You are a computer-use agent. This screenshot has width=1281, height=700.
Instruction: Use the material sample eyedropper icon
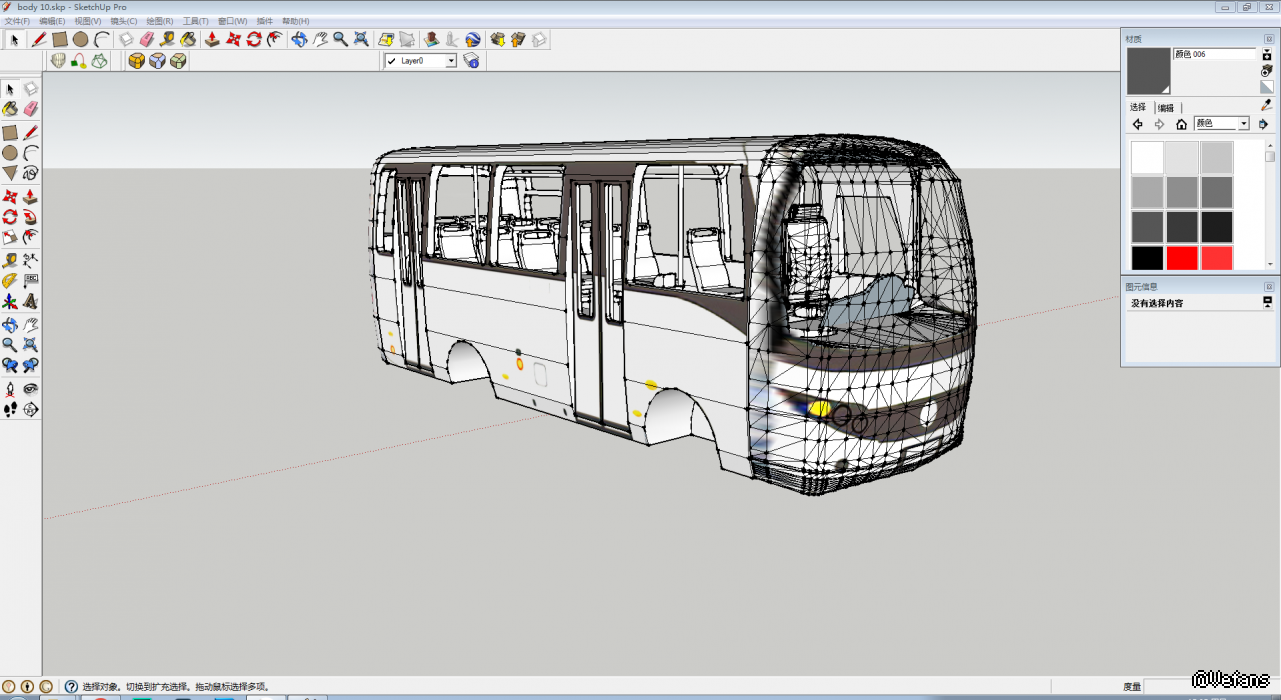(1266, 105)
